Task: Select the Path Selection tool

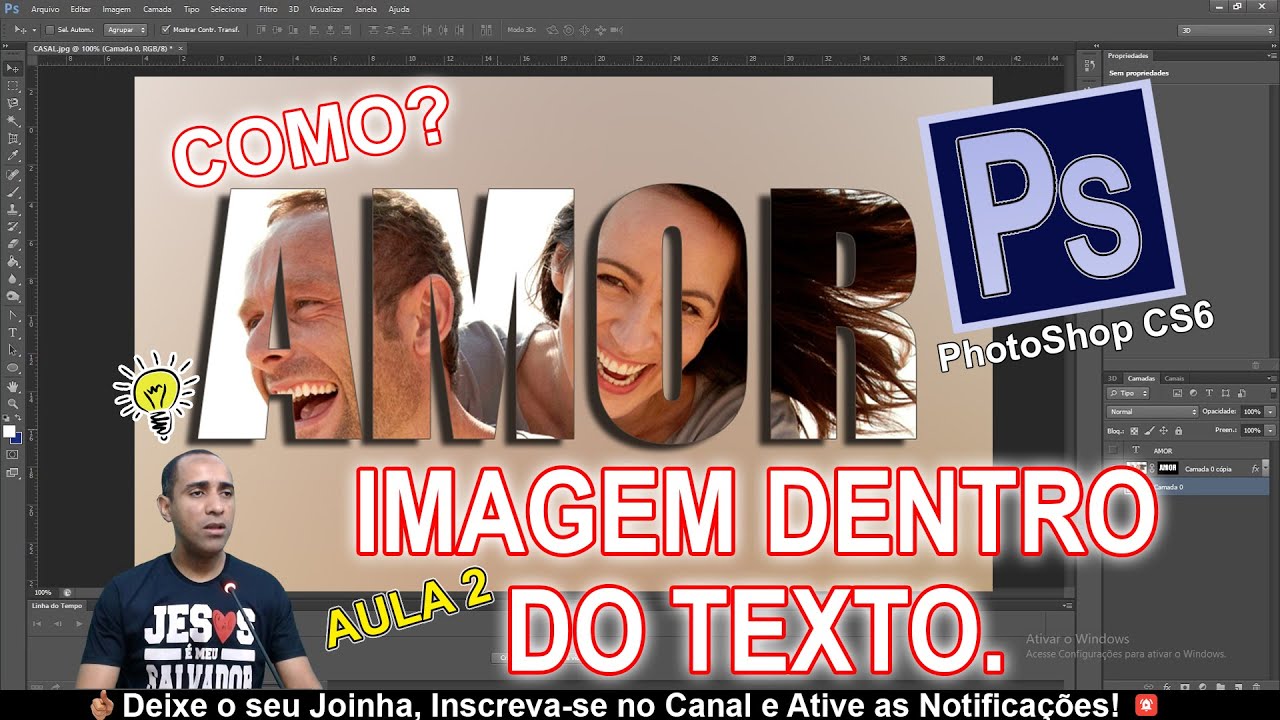Action: click(x=13, y=350)
